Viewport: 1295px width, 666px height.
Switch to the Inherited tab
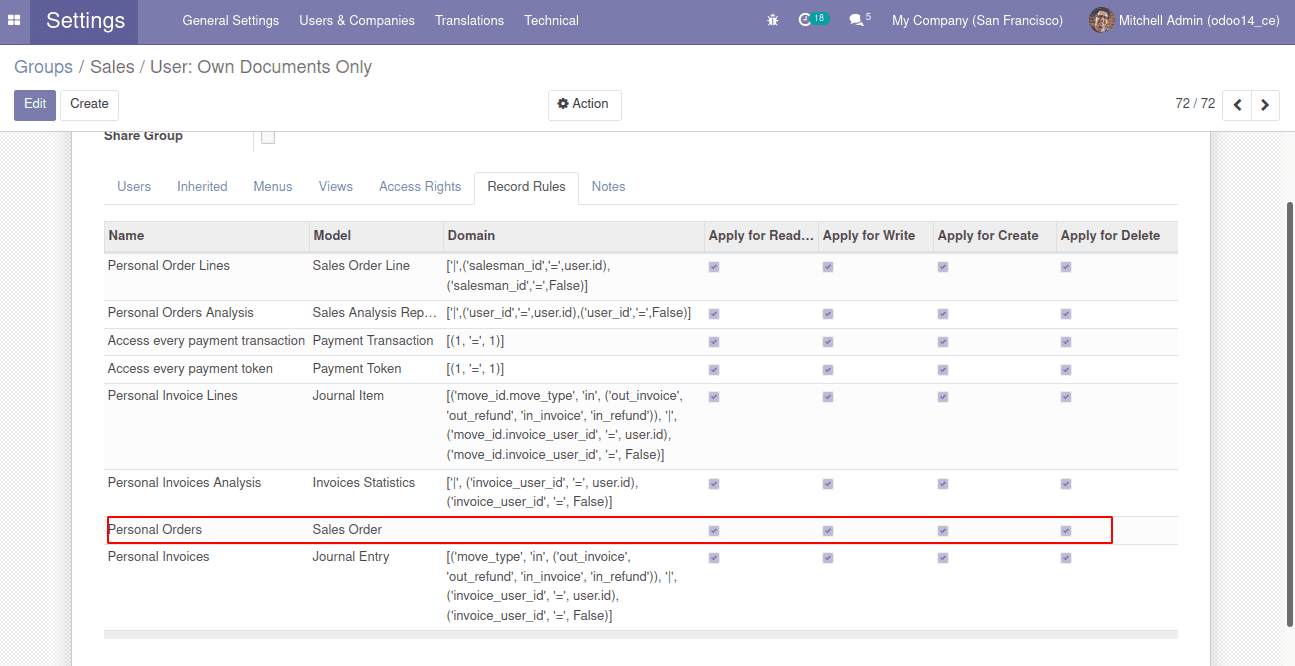click(x=202, y=187)
